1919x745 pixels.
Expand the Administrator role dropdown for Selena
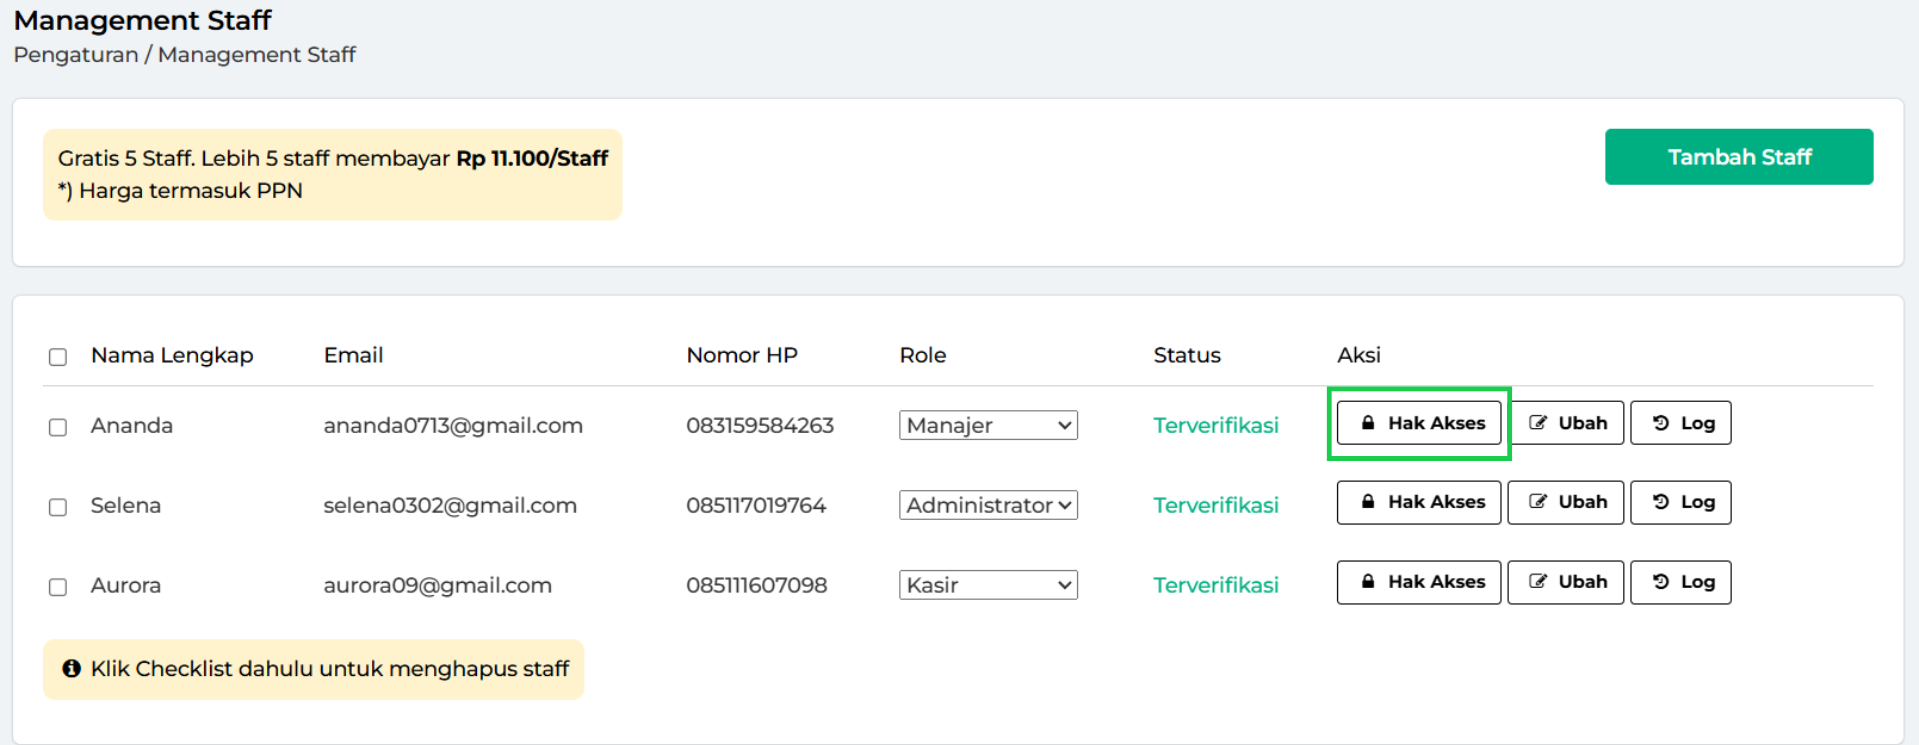pos(987,505)
